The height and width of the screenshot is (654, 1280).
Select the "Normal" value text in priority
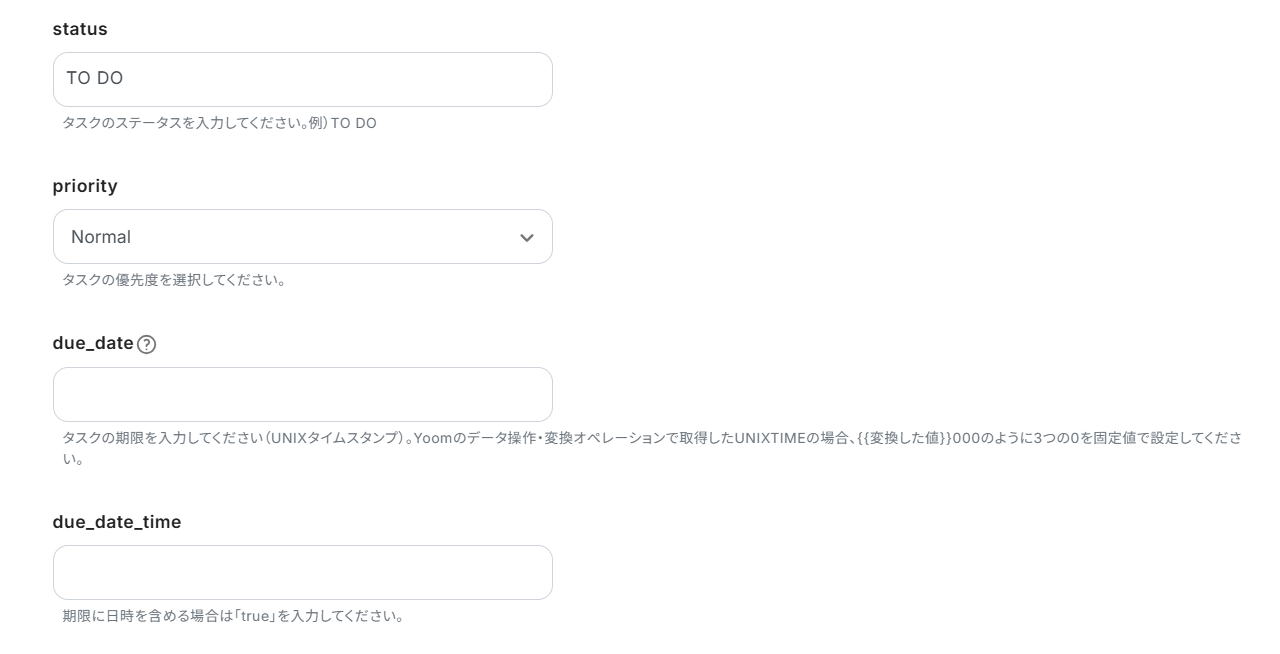[101, 237]
